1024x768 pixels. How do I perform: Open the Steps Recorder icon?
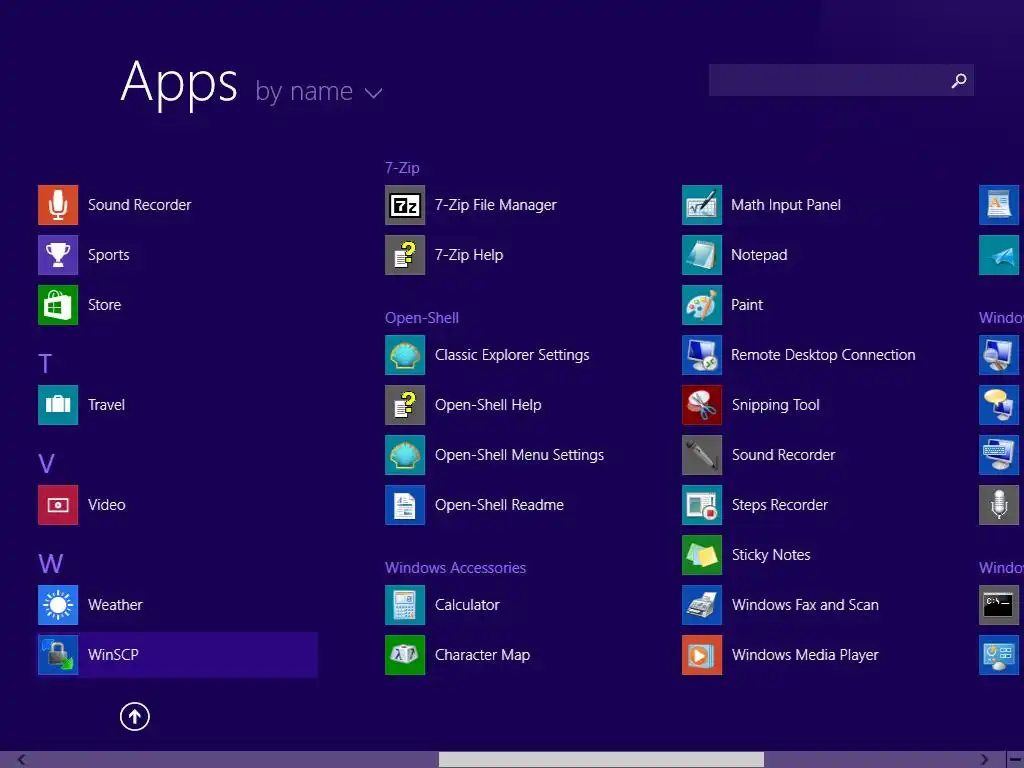click(x=702, y=505)
